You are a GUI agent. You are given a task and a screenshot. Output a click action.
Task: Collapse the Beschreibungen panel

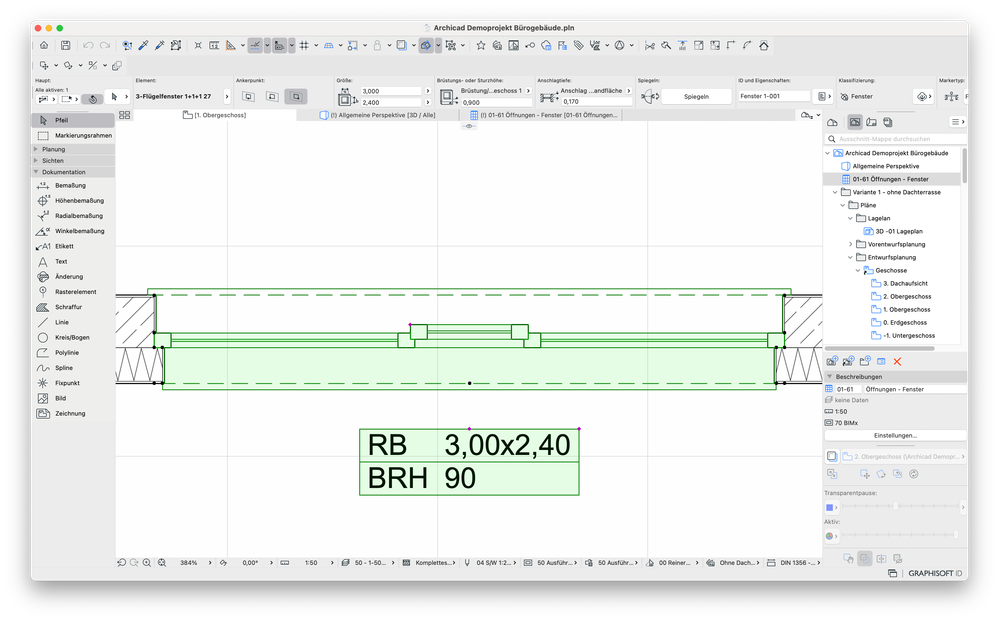coord(830,376)
